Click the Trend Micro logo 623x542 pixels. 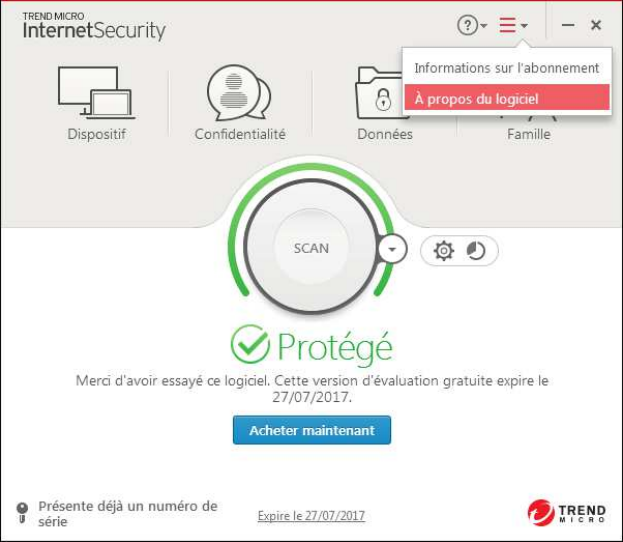[567, 513]
